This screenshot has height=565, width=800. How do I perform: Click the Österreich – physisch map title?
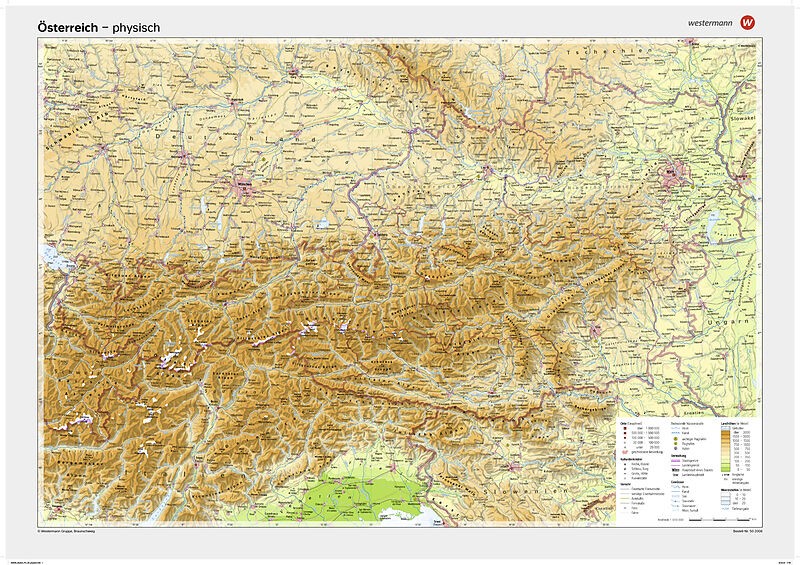[x=98, y=27]
